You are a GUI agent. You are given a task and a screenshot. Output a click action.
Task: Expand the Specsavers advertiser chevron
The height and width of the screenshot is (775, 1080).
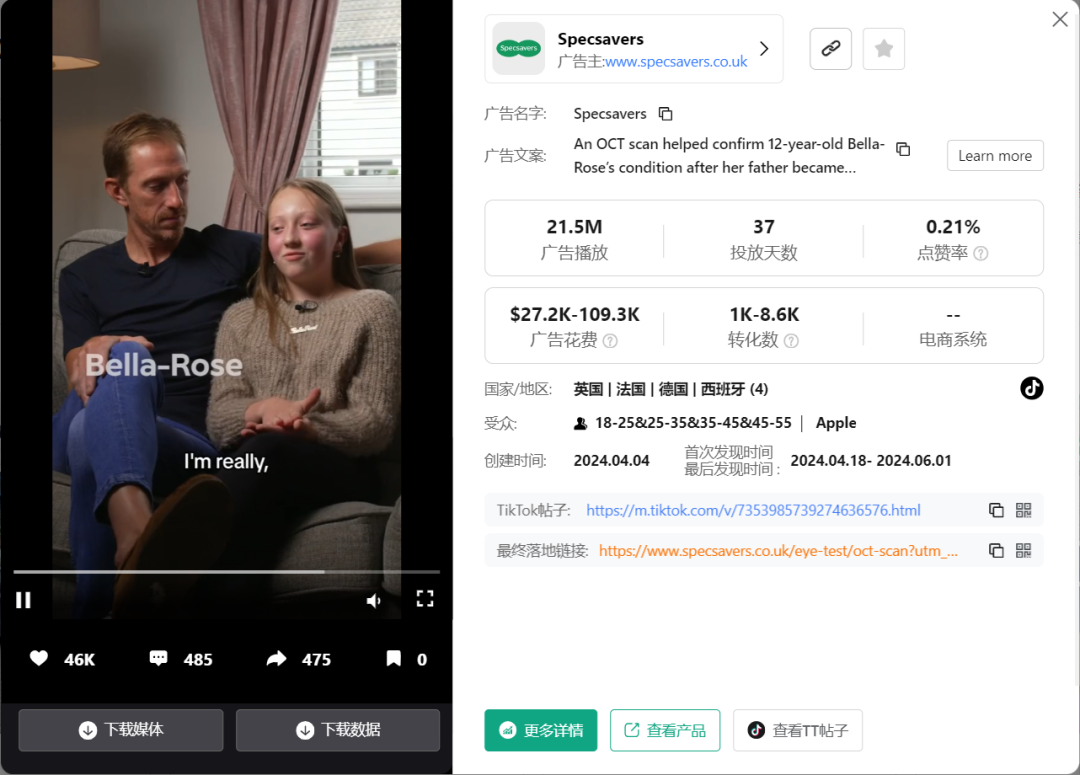click(x=764, y=49)
